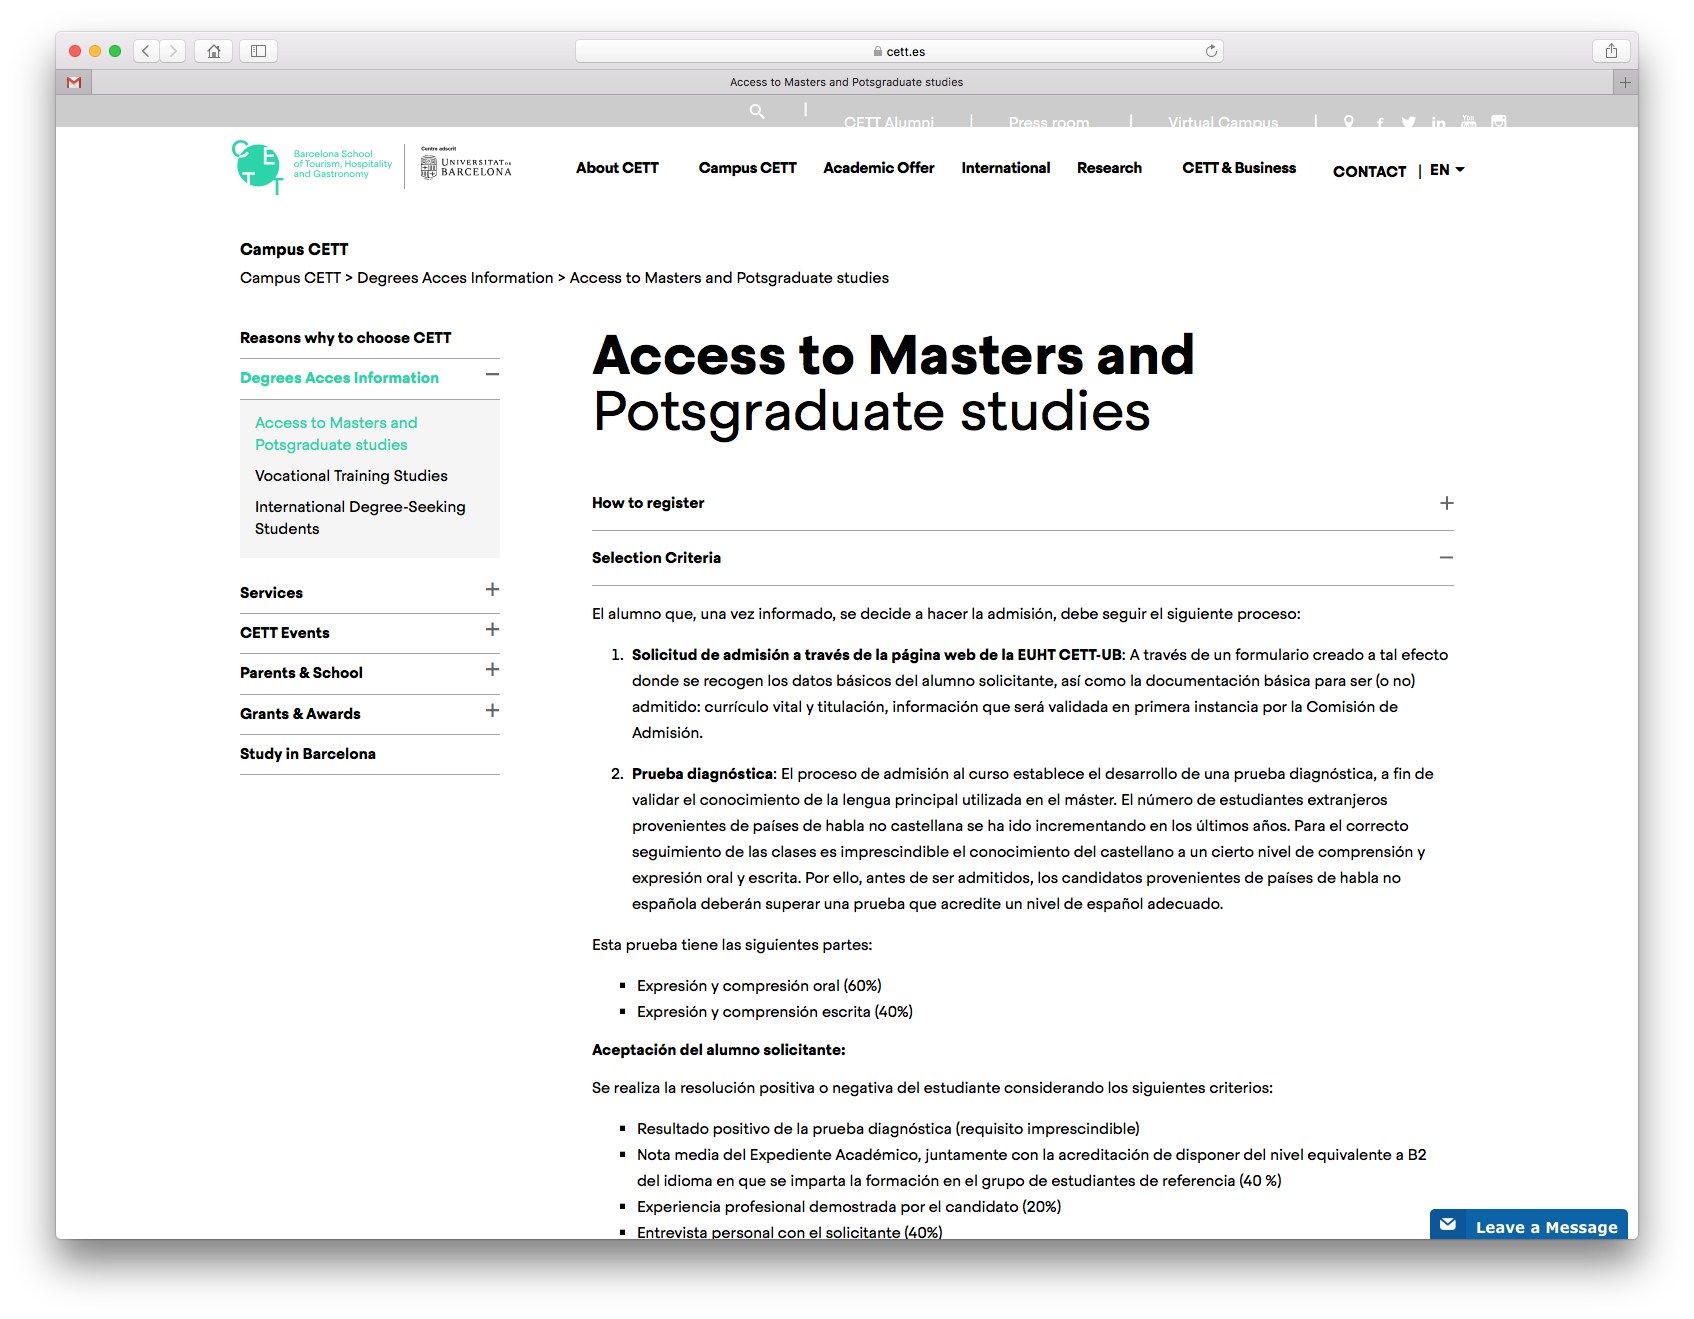
Task: Open the LinkedIn social icon
Action: click(1438, 122)
